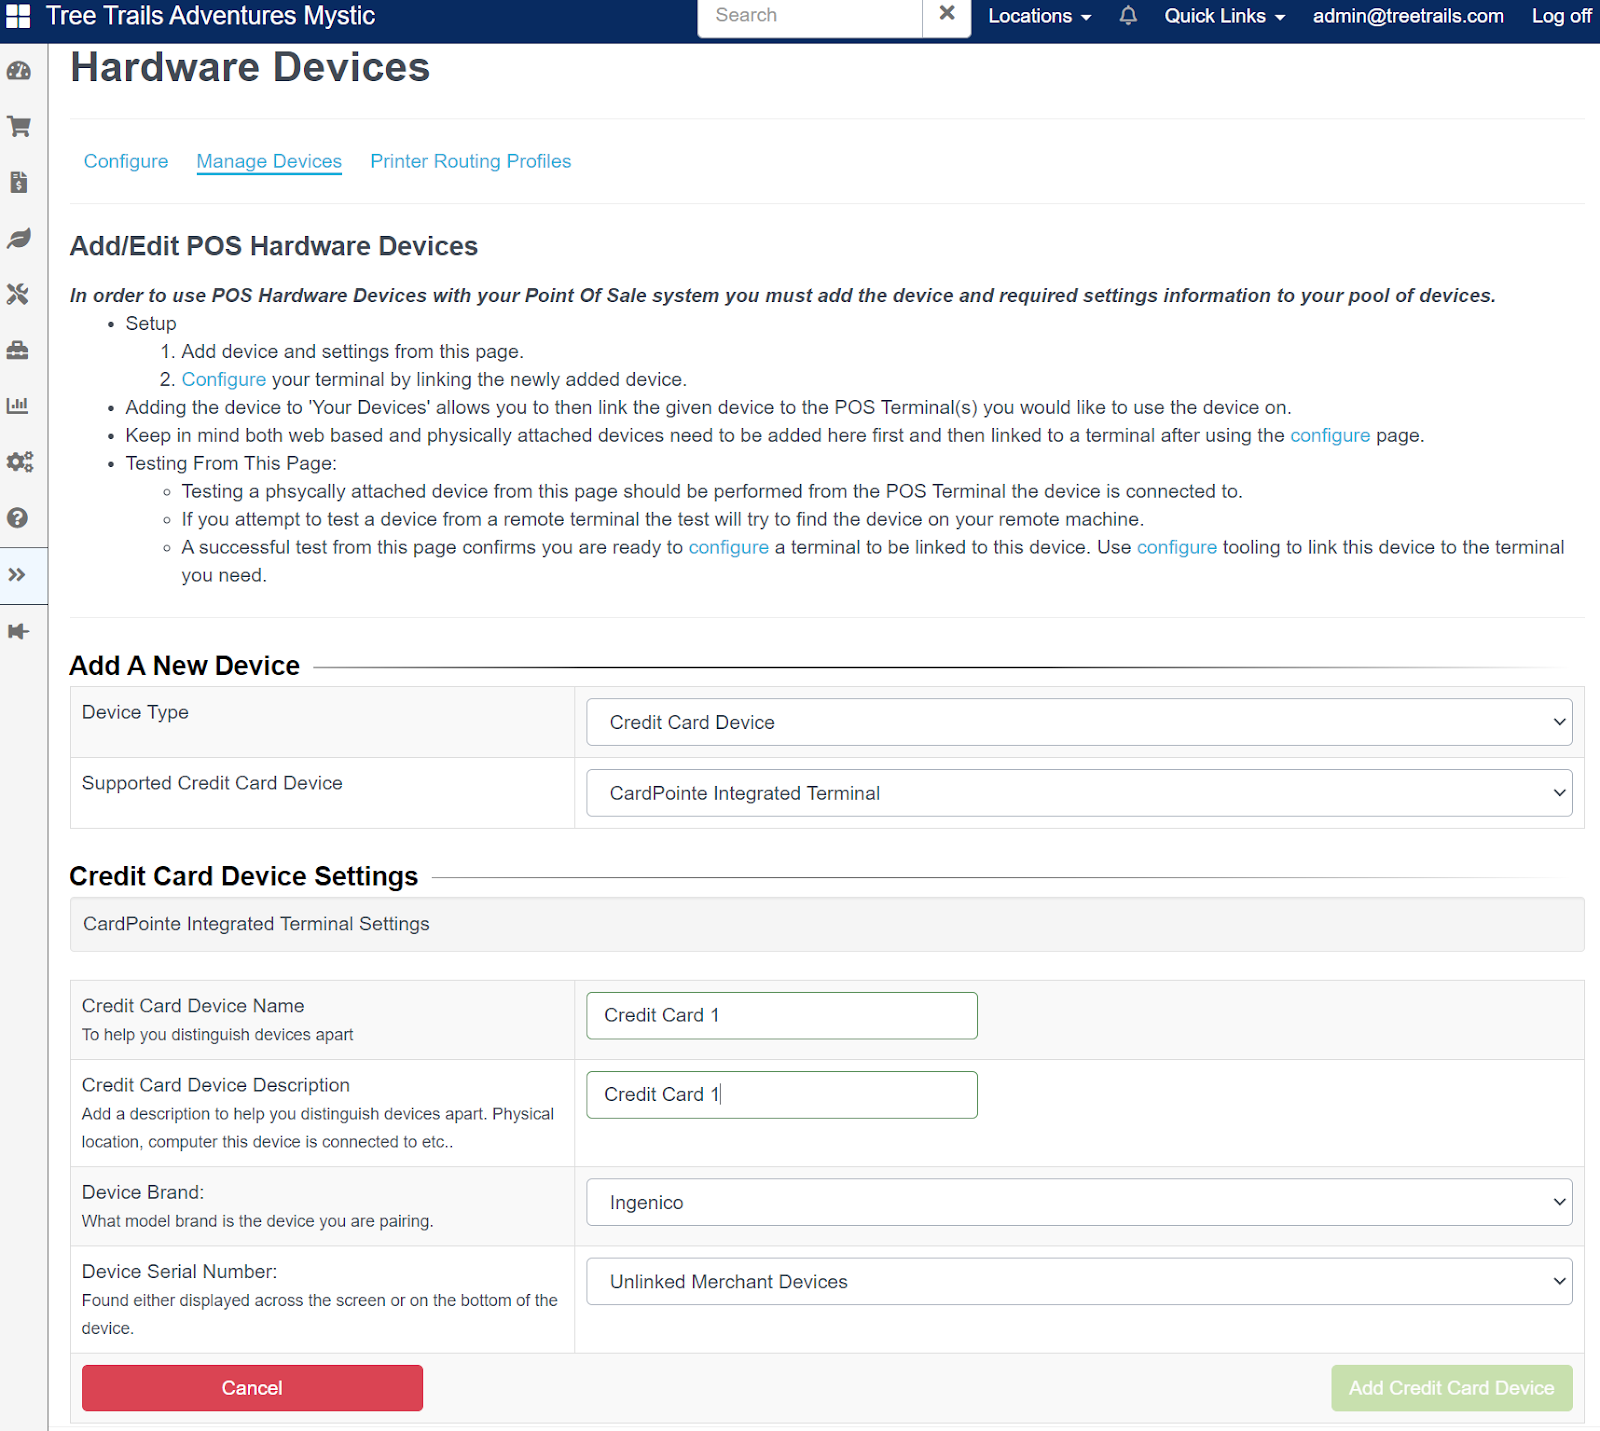Click admin@treetrails.com account link
This screenshot has height=1431, width=1600.
[1408, 16]
